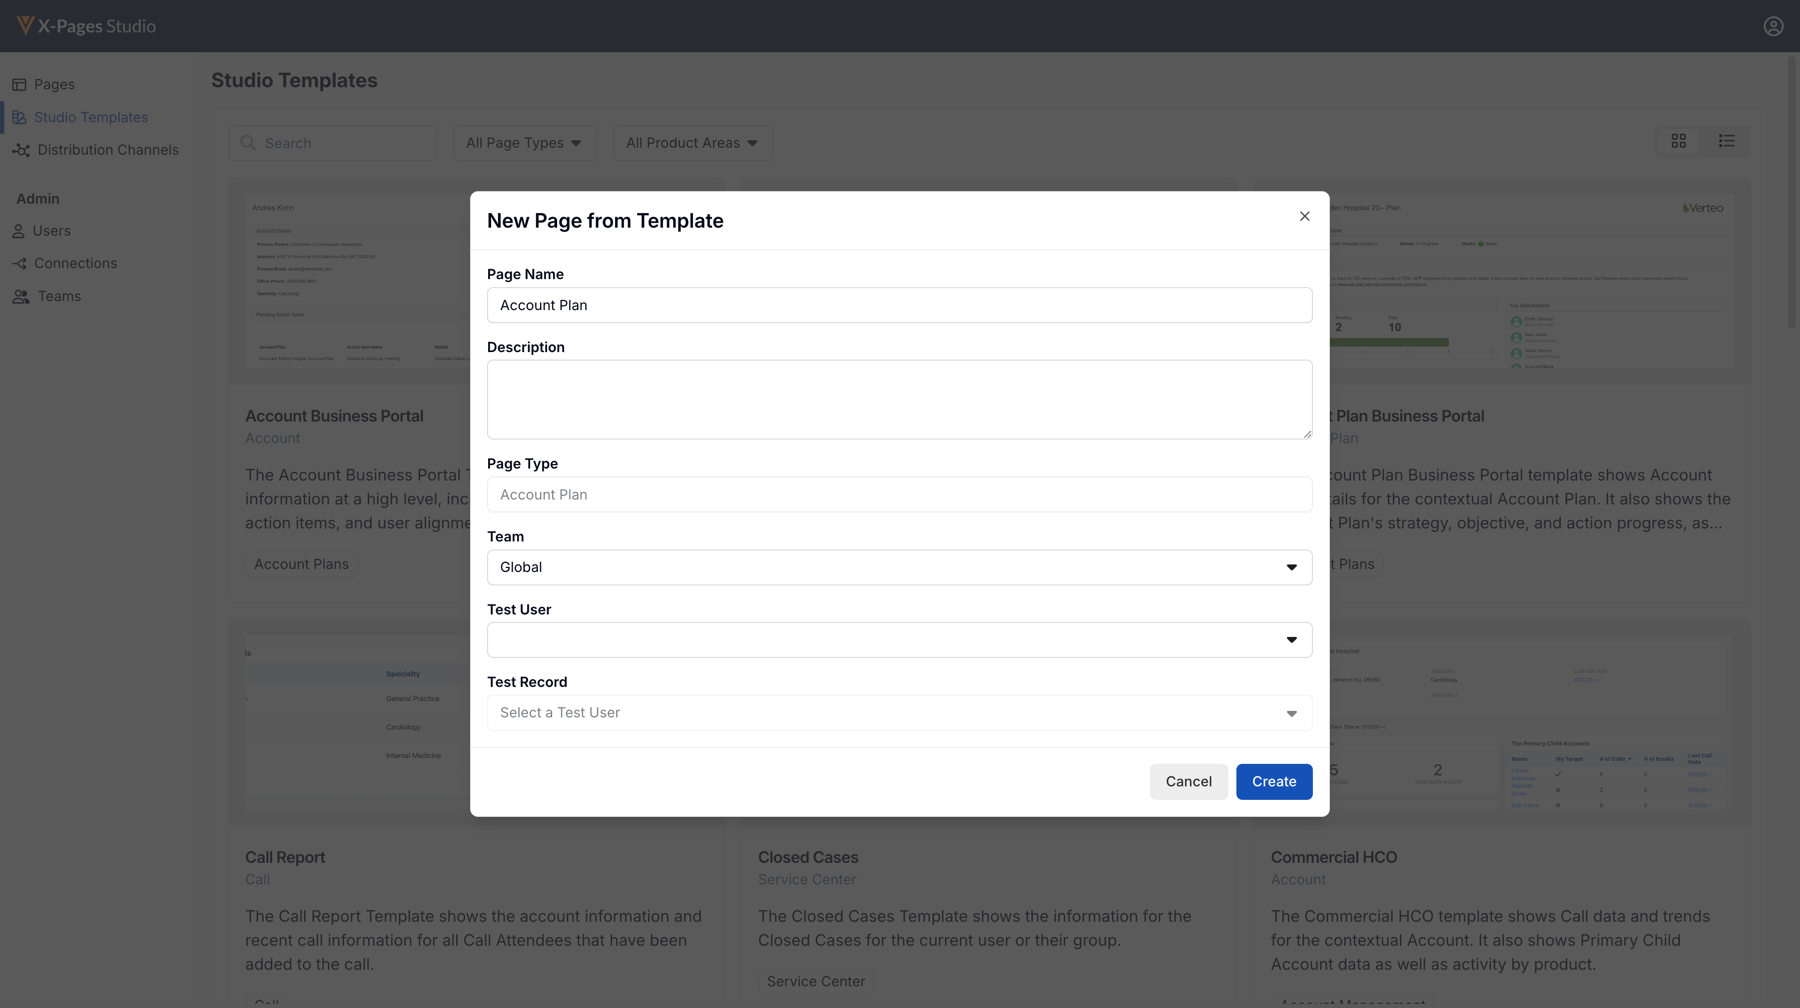The height and width of the screenshot is (1008, 1800).
Task: Open Studio Templates in sidebar
Action: [90, 118]
